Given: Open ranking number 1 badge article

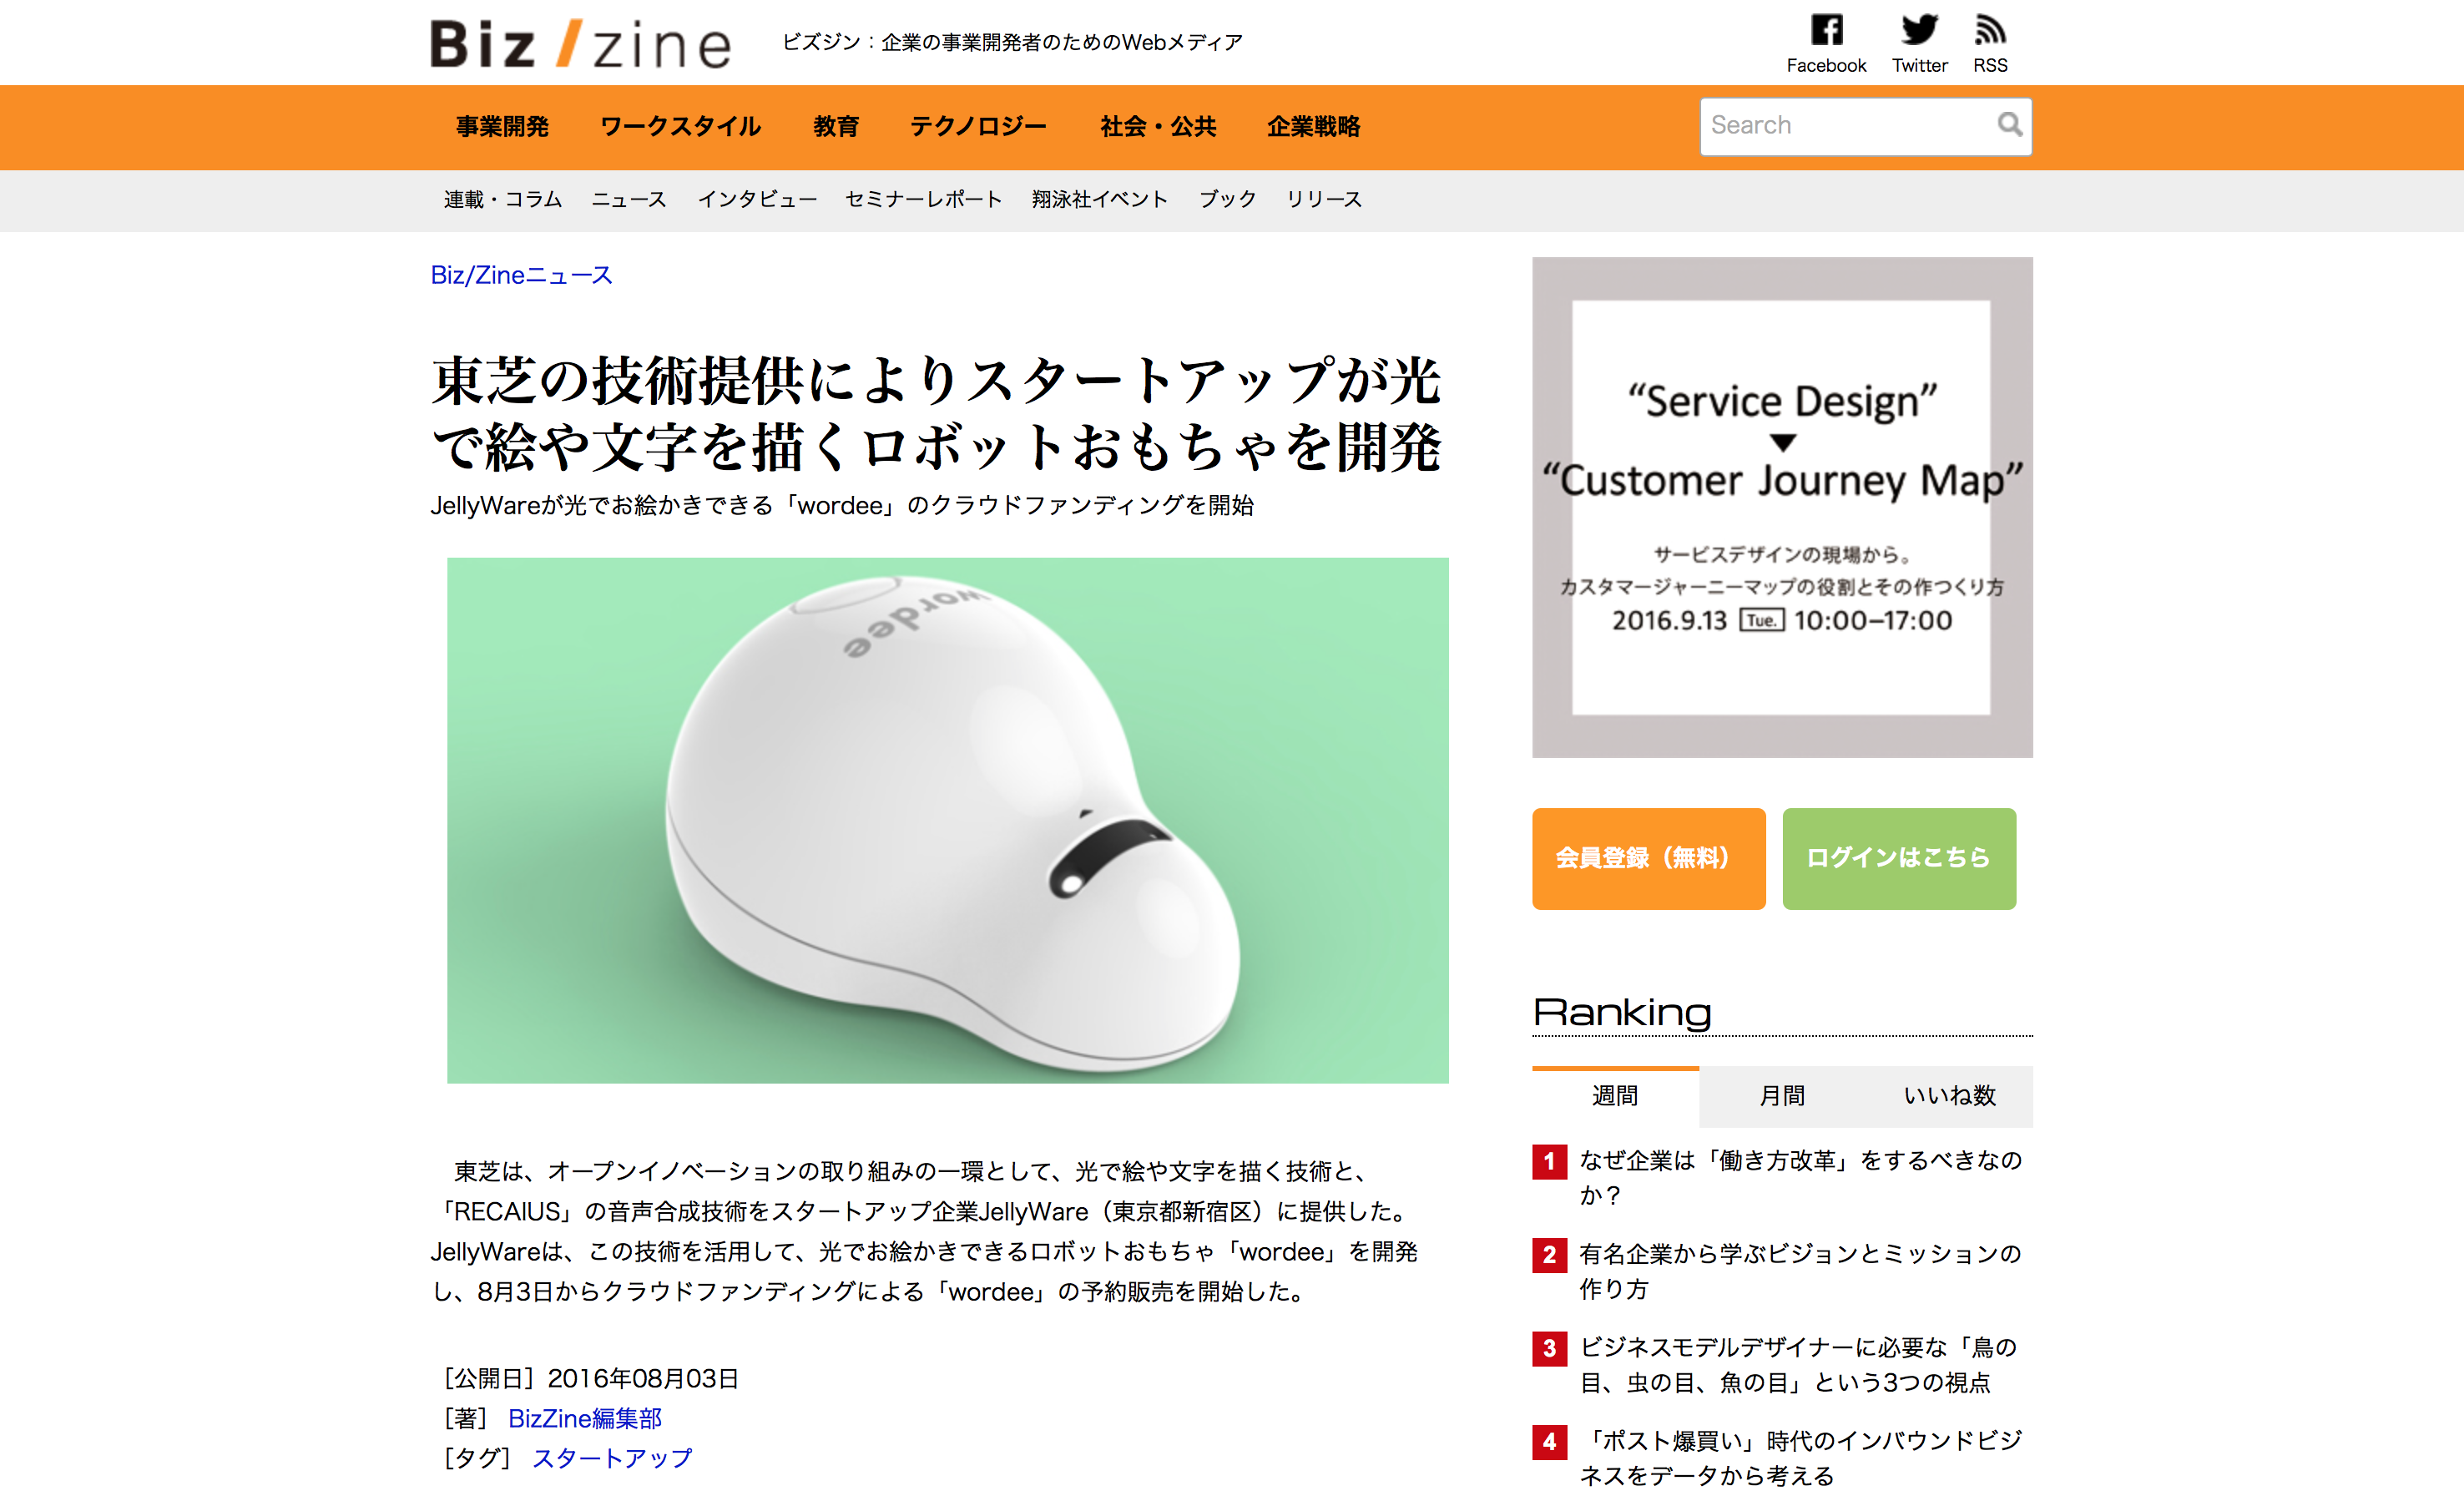Looking at the screenshot, I should click(x=1549, y=1161).
